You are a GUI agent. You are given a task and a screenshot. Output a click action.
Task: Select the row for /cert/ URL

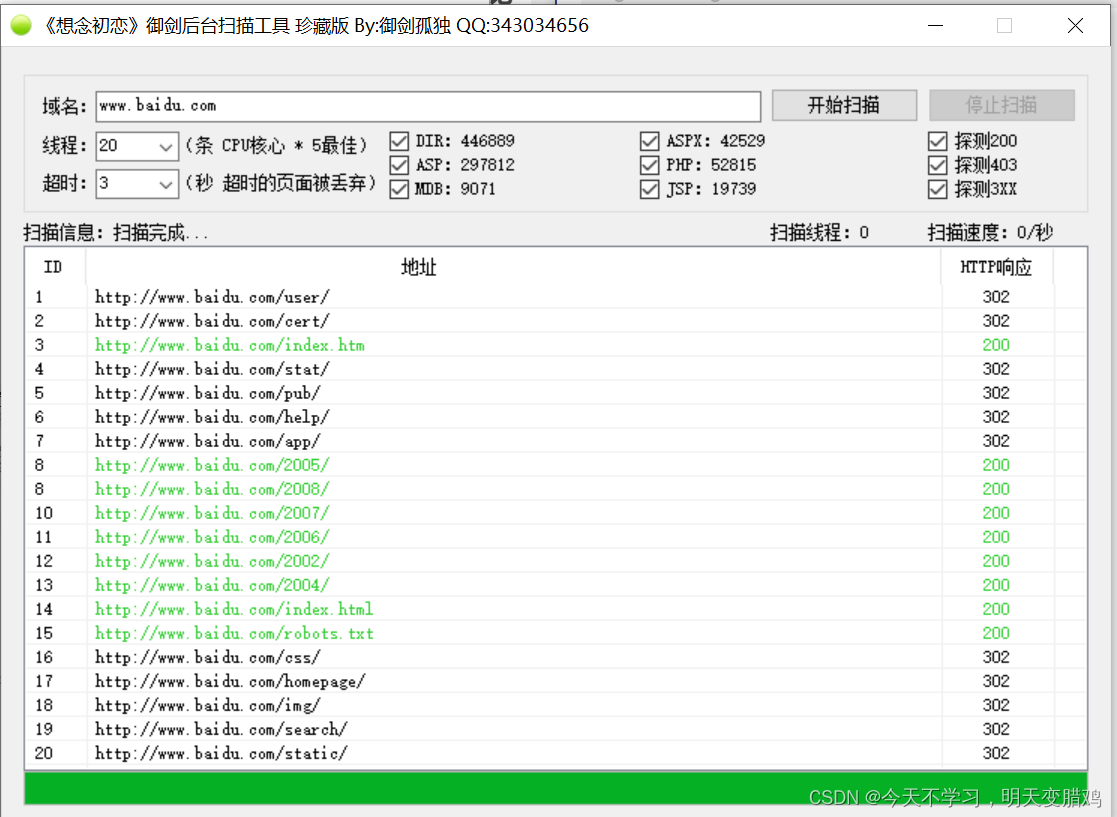tap(556, 321)
